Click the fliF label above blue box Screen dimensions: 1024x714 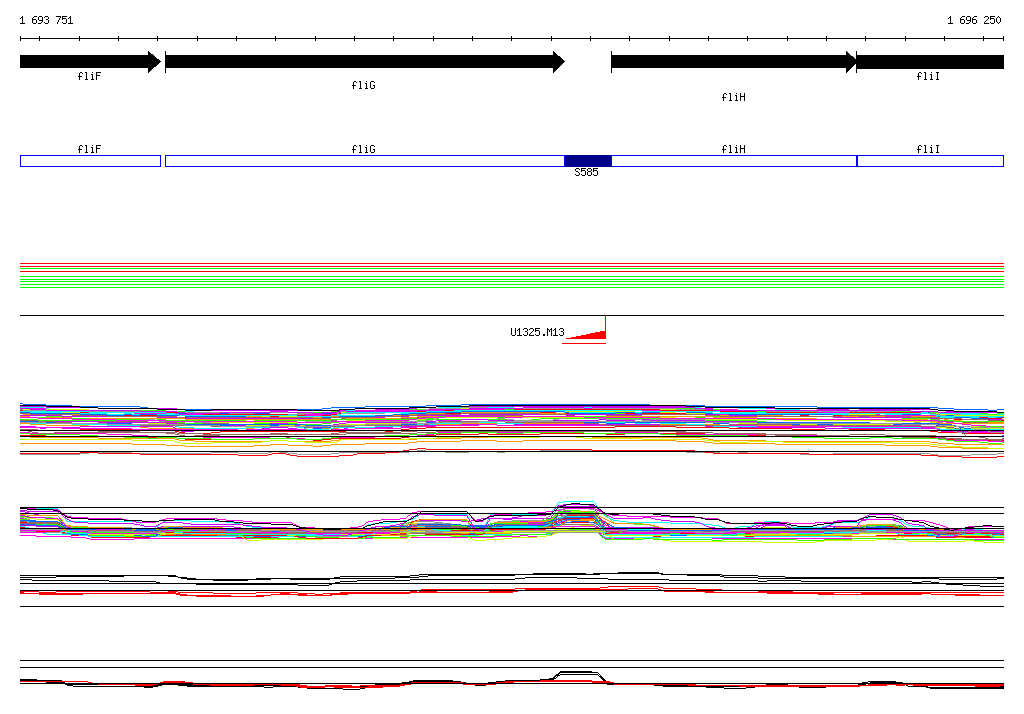(x=89, y=150)
